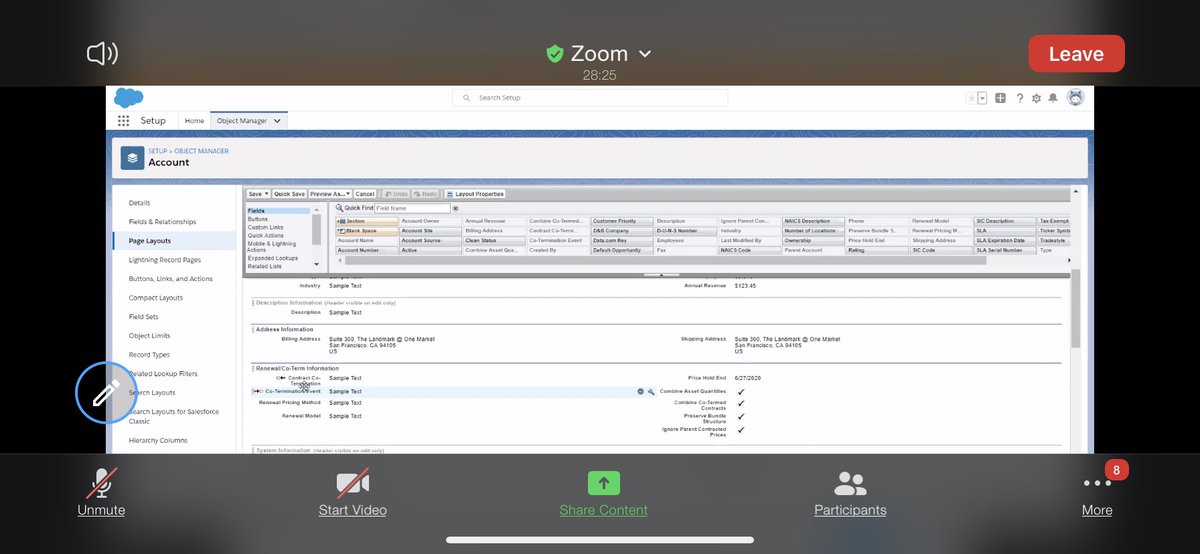Click the Combine Asset Quantities checkmark
Screen dimensions: 1200x554
coord(741,391)
